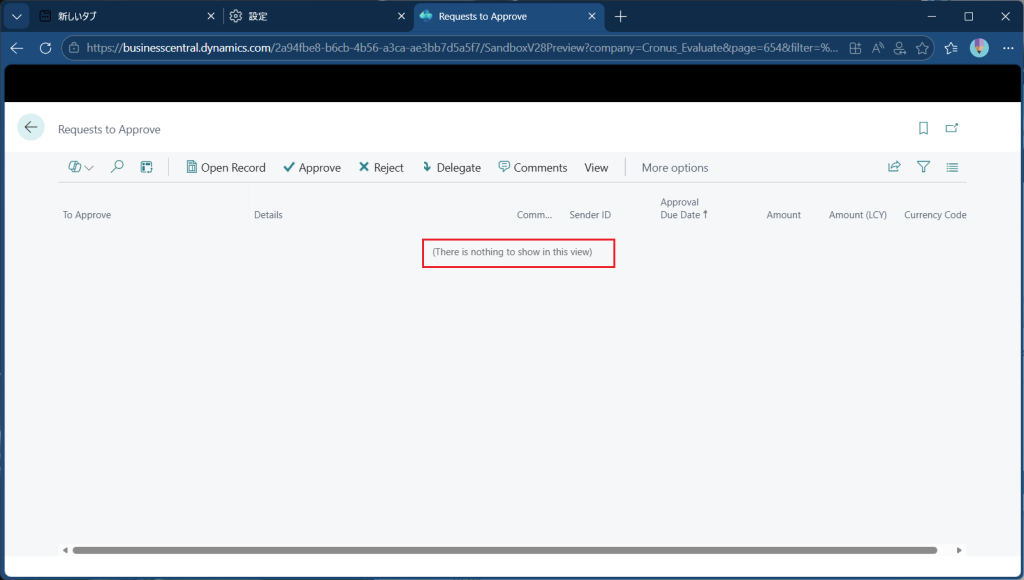This screenshot has height=580, width=1024.
Task: Click the analysis mode table icon
Action: [x=146, y=167]
